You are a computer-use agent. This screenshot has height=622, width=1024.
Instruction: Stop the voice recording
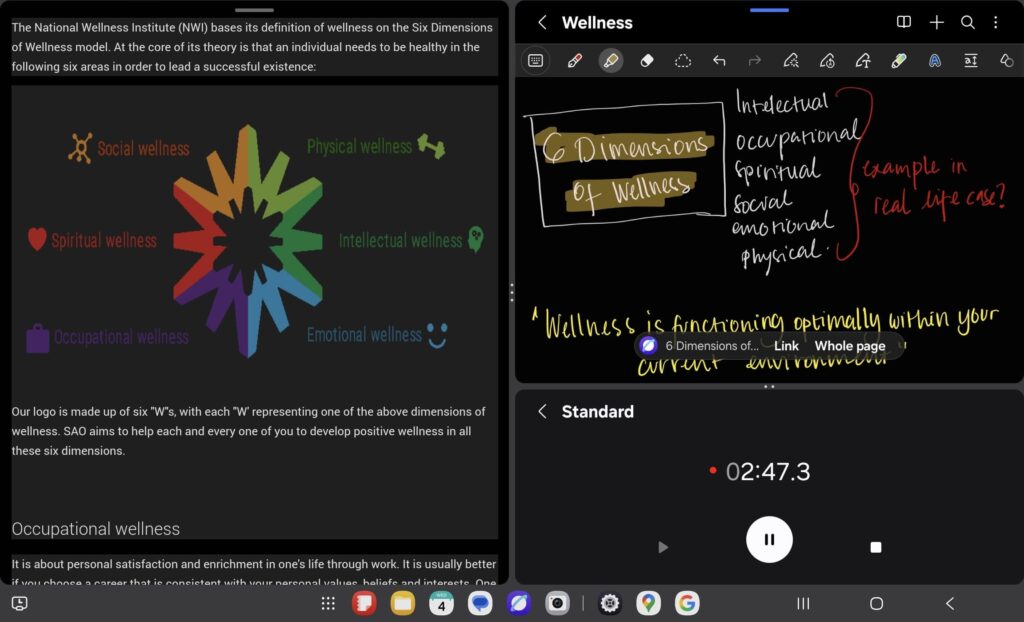(876, 547)
